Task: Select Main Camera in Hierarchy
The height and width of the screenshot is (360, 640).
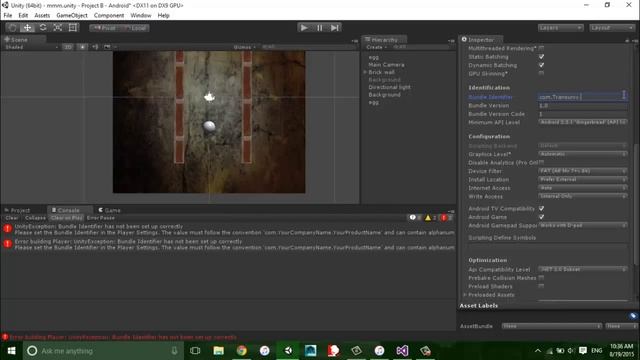Action: click(386, 65)
